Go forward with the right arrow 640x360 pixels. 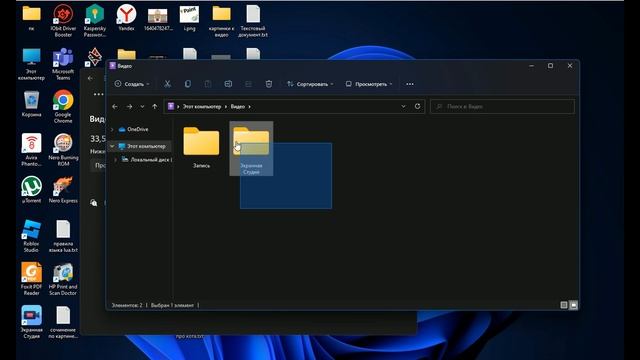129,107
